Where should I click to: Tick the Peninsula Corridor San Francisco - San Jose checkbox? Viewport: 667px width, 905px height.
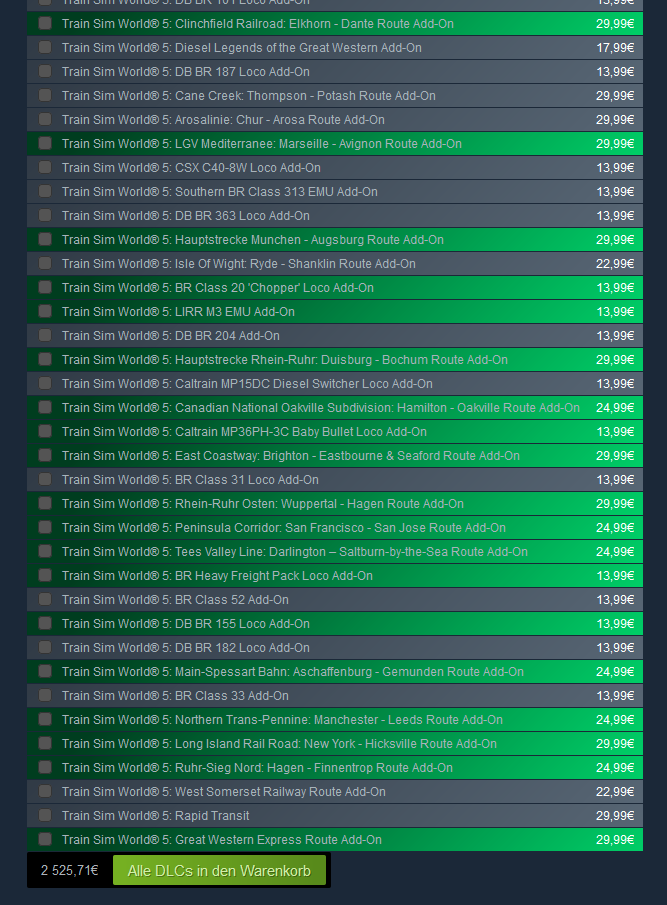45,528
